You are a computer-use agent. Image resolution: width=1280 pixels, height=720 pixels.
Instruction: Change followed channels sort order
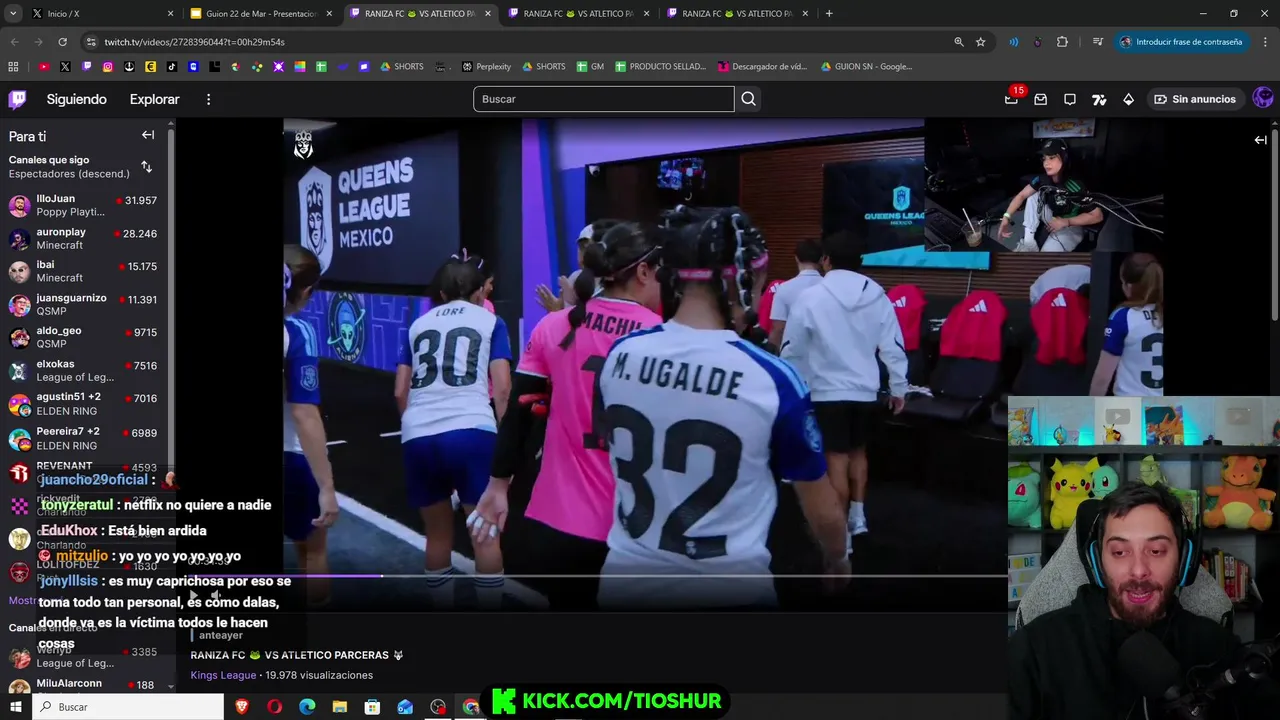147,167
